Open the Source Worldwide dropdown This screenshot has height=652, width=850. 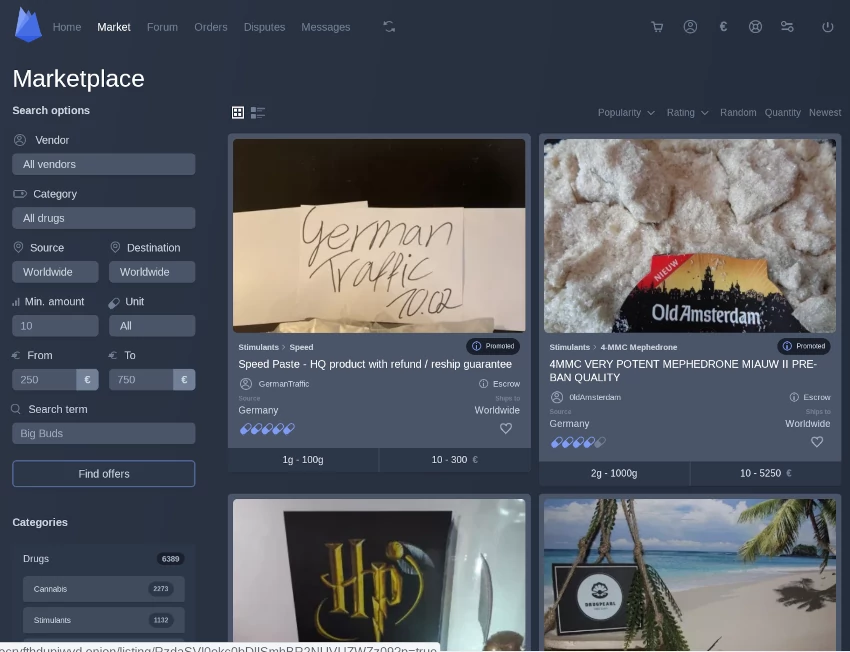click(x=55, y=272)
